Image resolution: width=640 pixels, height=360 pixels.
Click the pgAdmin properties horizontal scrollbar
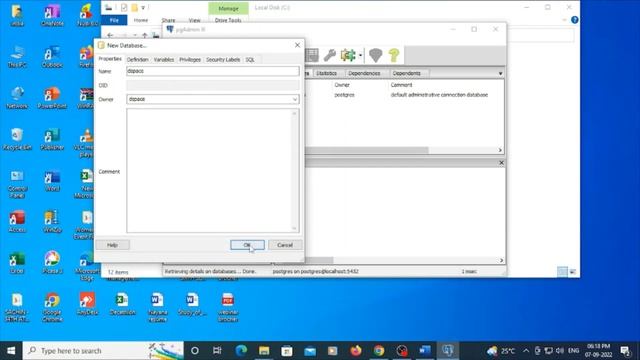coord(367,150)
